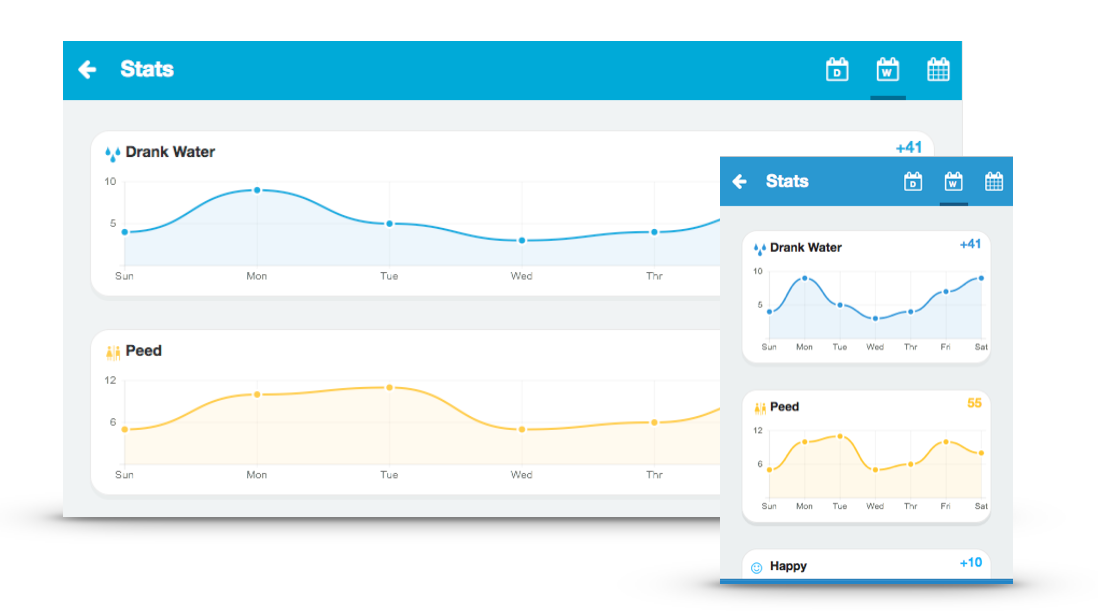Click 'Drank Water' heading in small window

click(805, 247)
